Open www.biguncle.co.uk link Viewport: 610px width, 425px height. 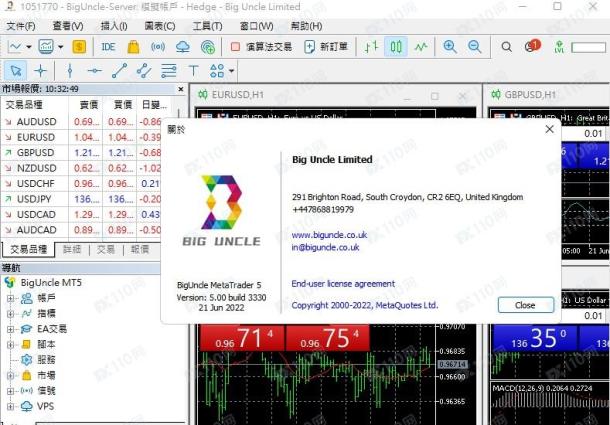click(x=329, y=235)
